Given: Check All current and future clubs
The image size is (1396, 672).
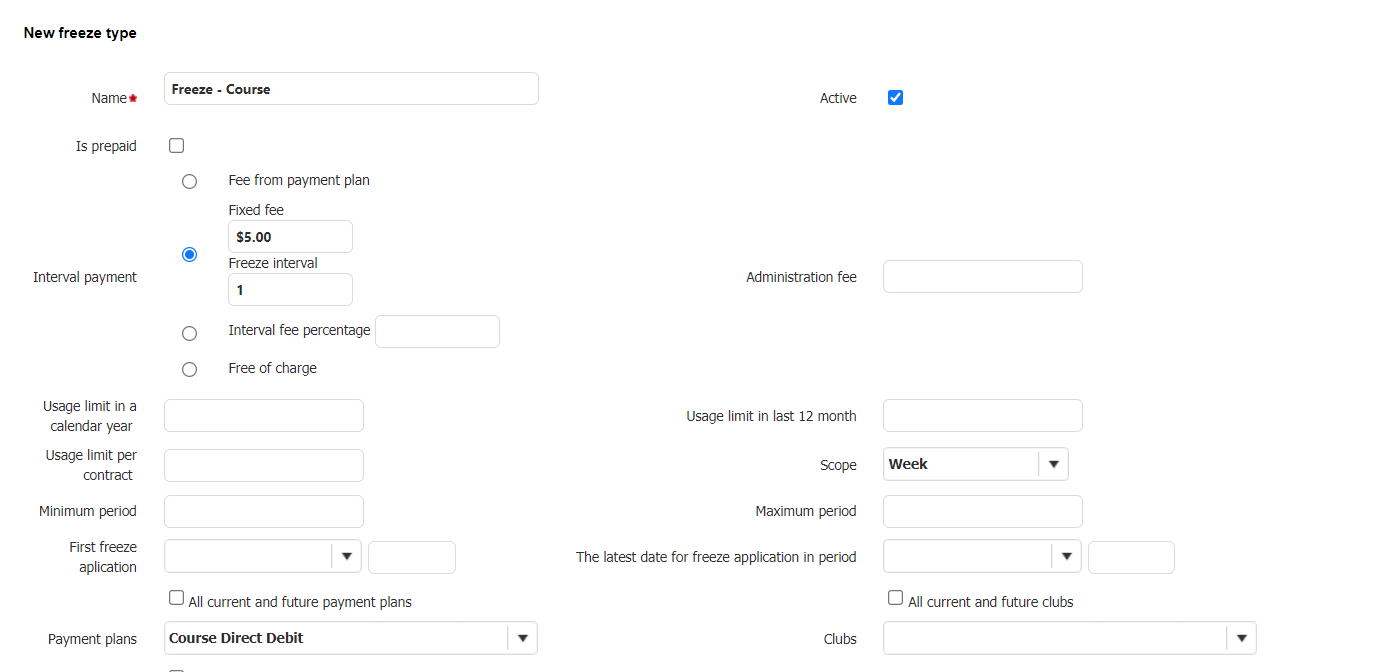Looking at the screenshot, I should (x=896, y=598).
